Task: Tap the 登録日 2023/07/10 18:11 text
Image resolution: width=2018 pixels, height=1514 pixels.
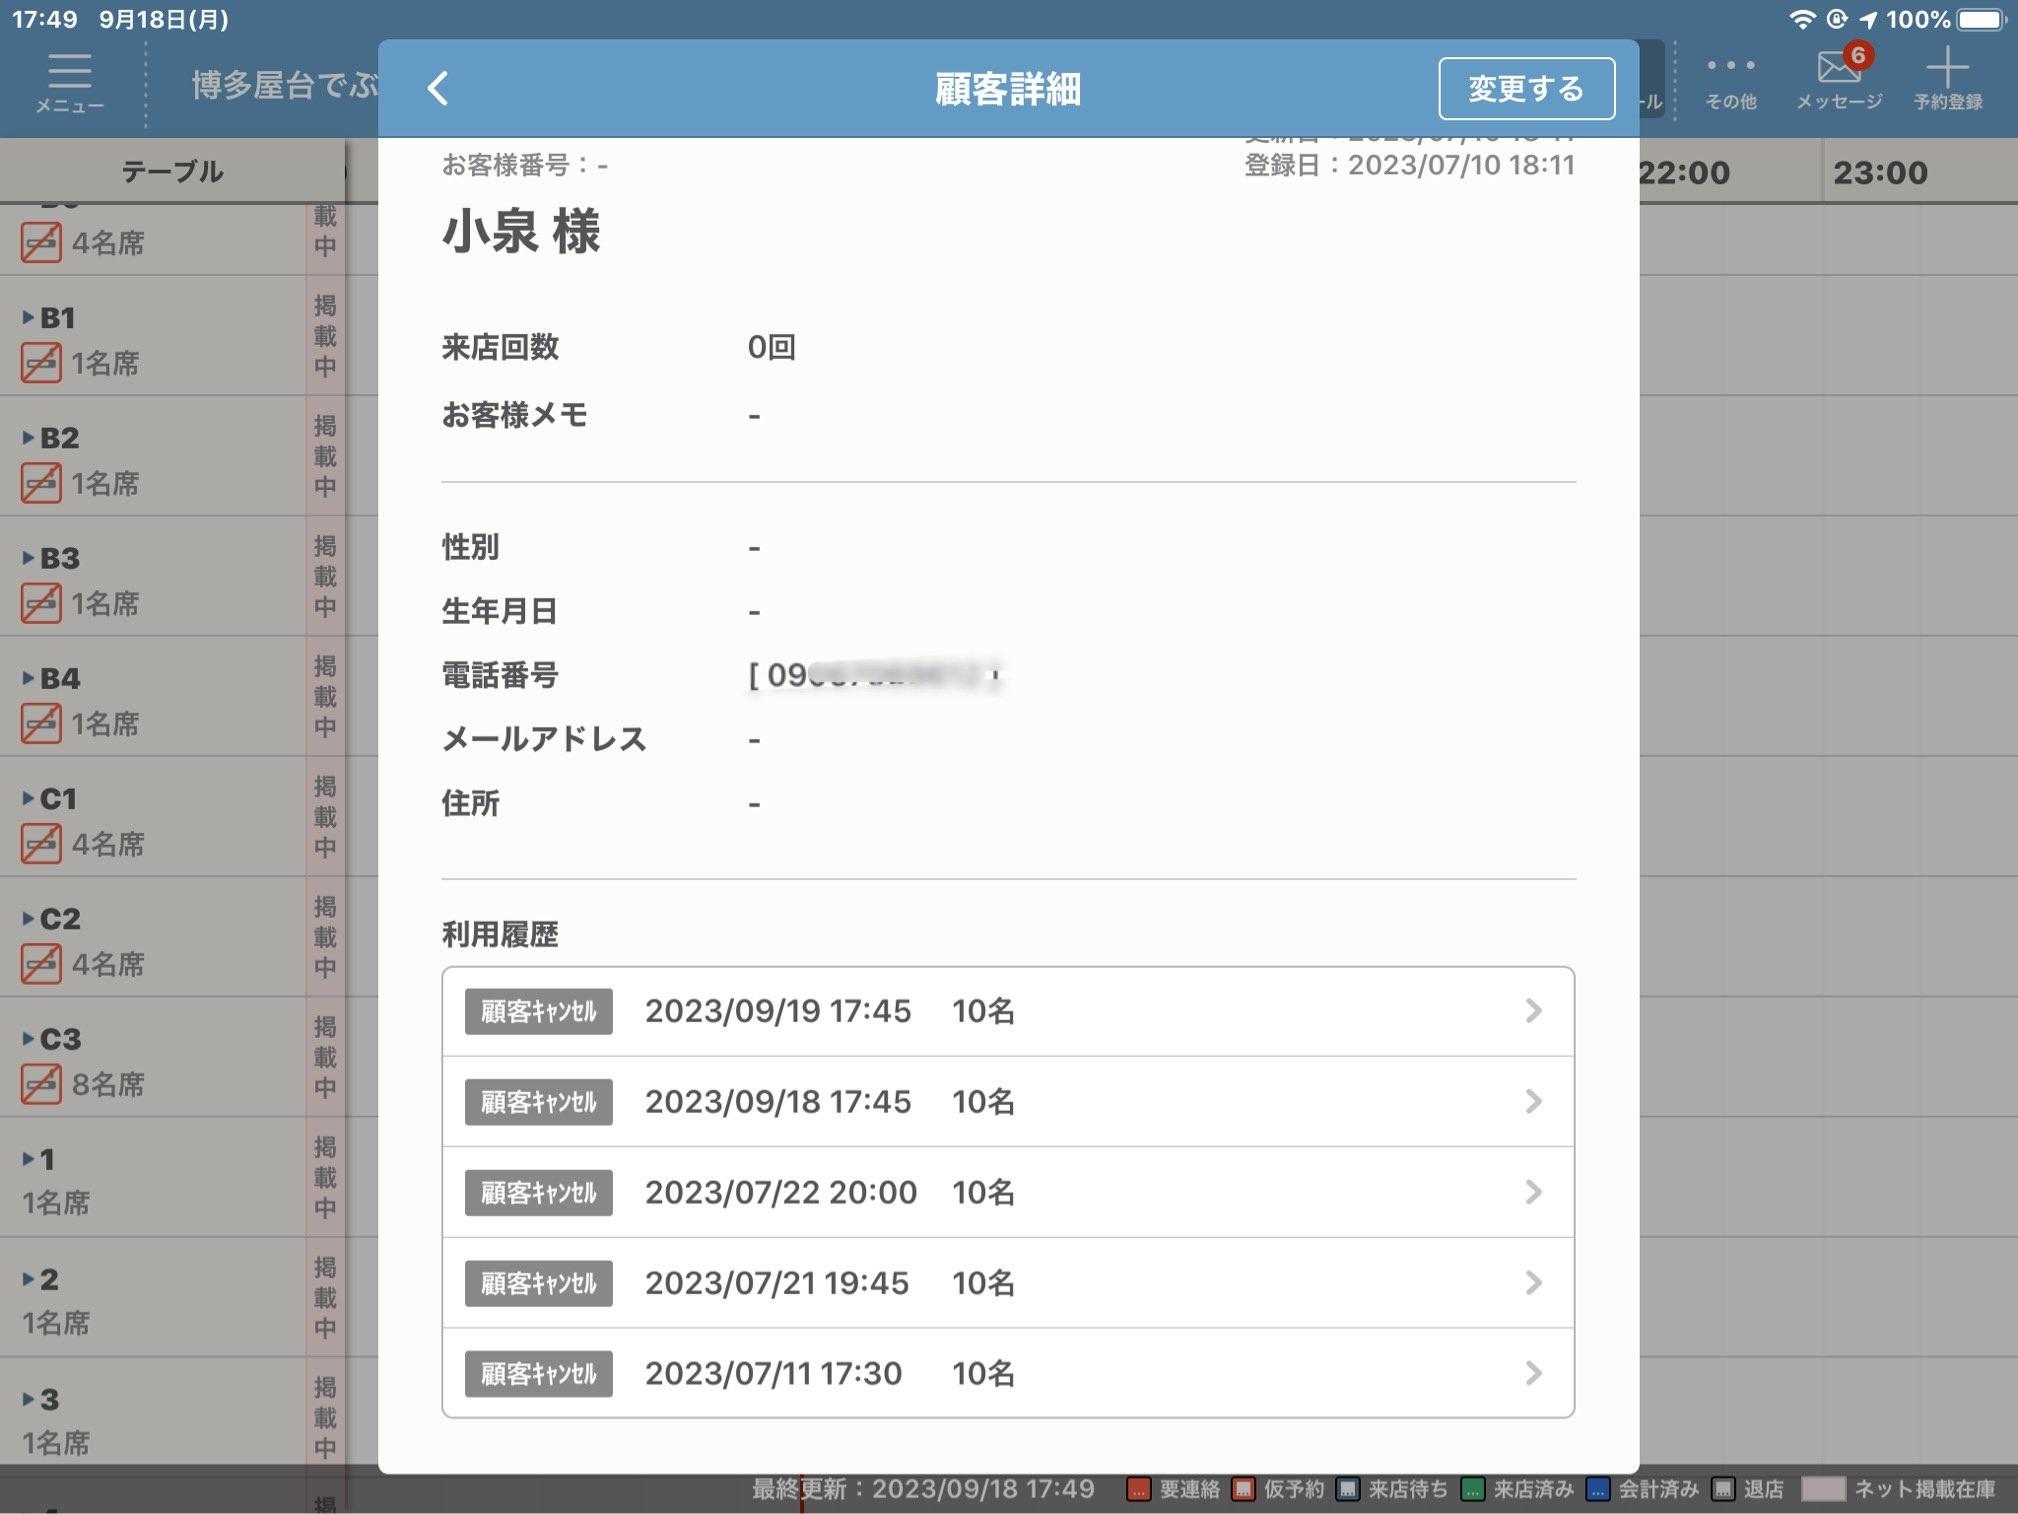Action: pyautogui.click(x=1409, y=165)
